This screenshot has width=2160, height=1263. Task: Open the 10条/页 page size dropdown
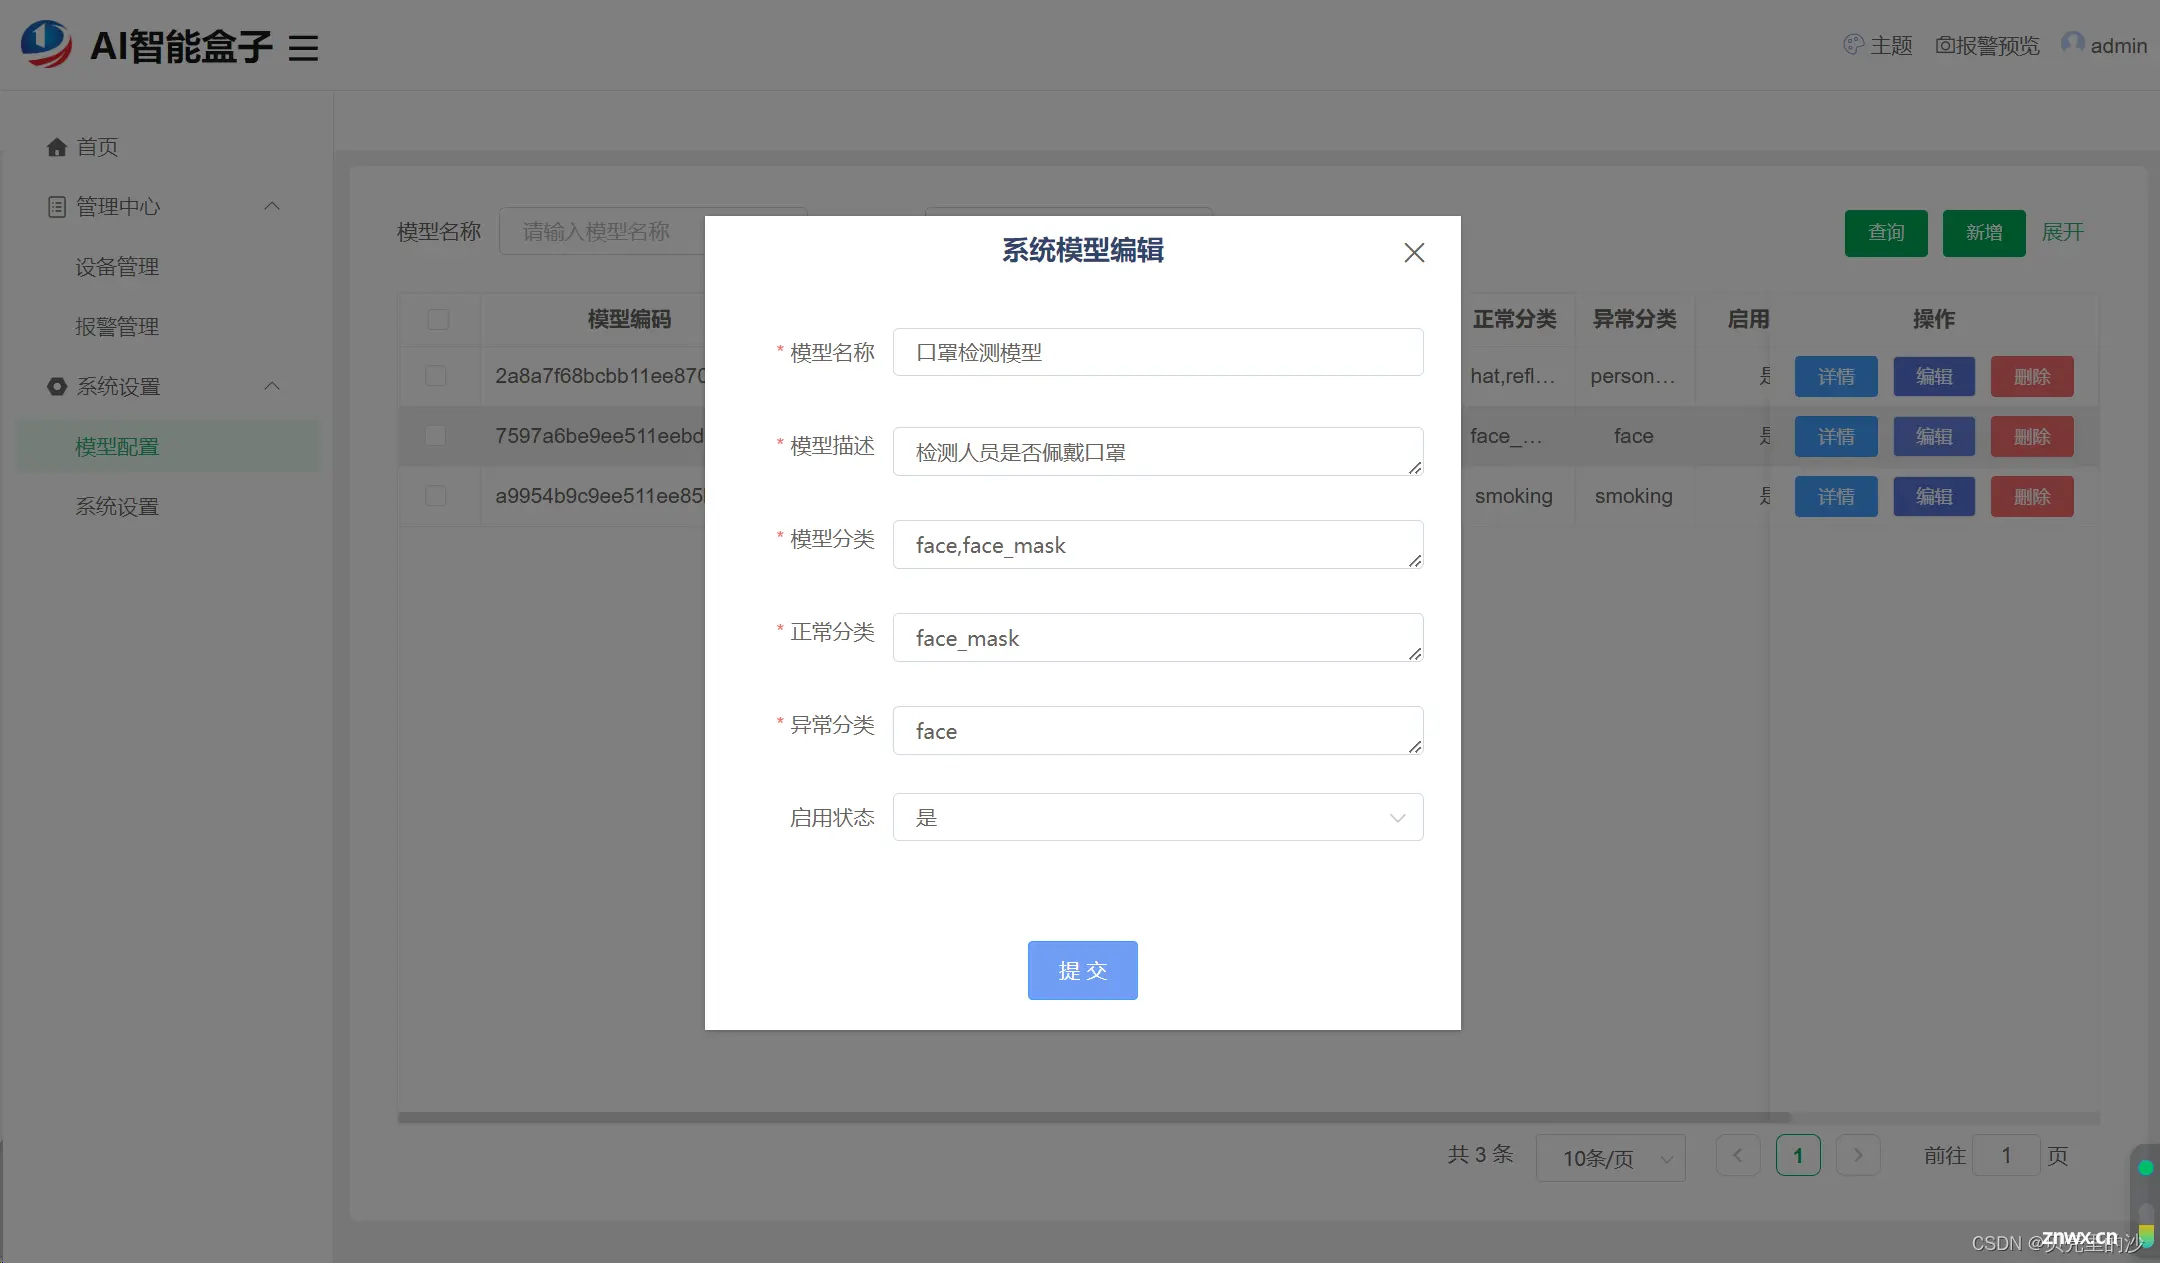(1611, 1158)
